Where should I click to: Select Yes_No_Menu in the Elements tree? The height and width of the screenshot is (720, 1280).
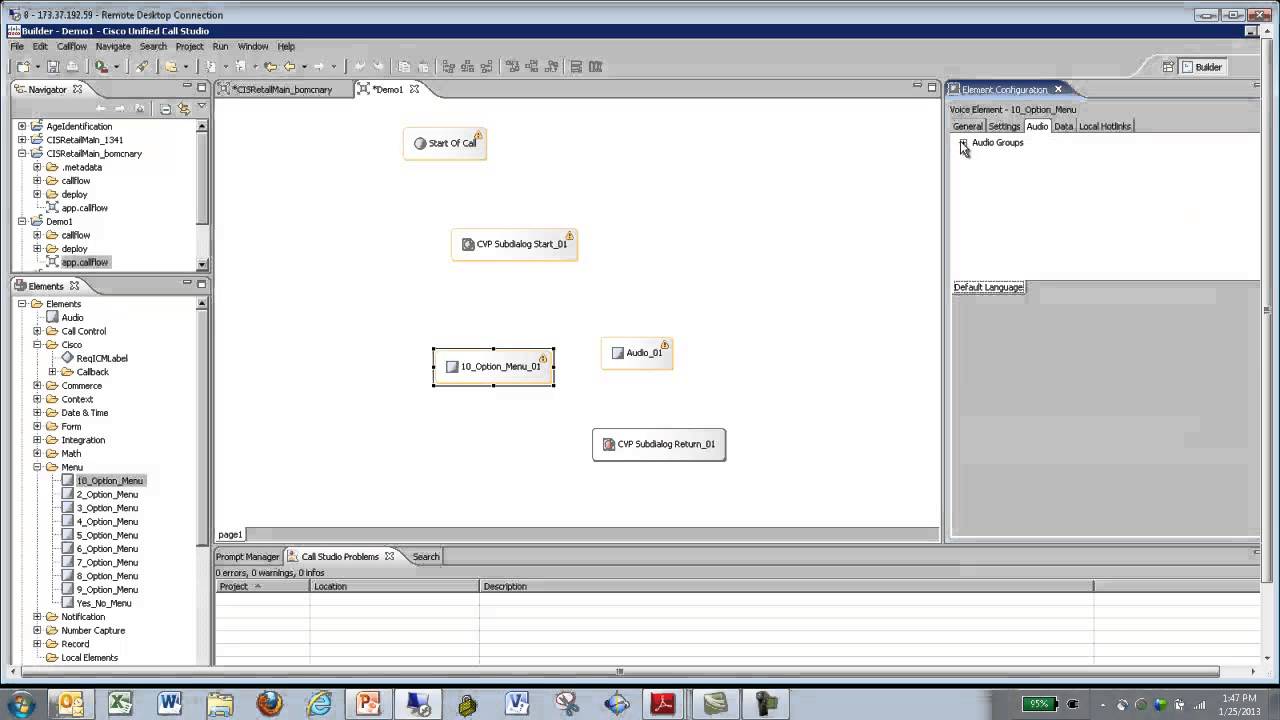click(104, 603)
